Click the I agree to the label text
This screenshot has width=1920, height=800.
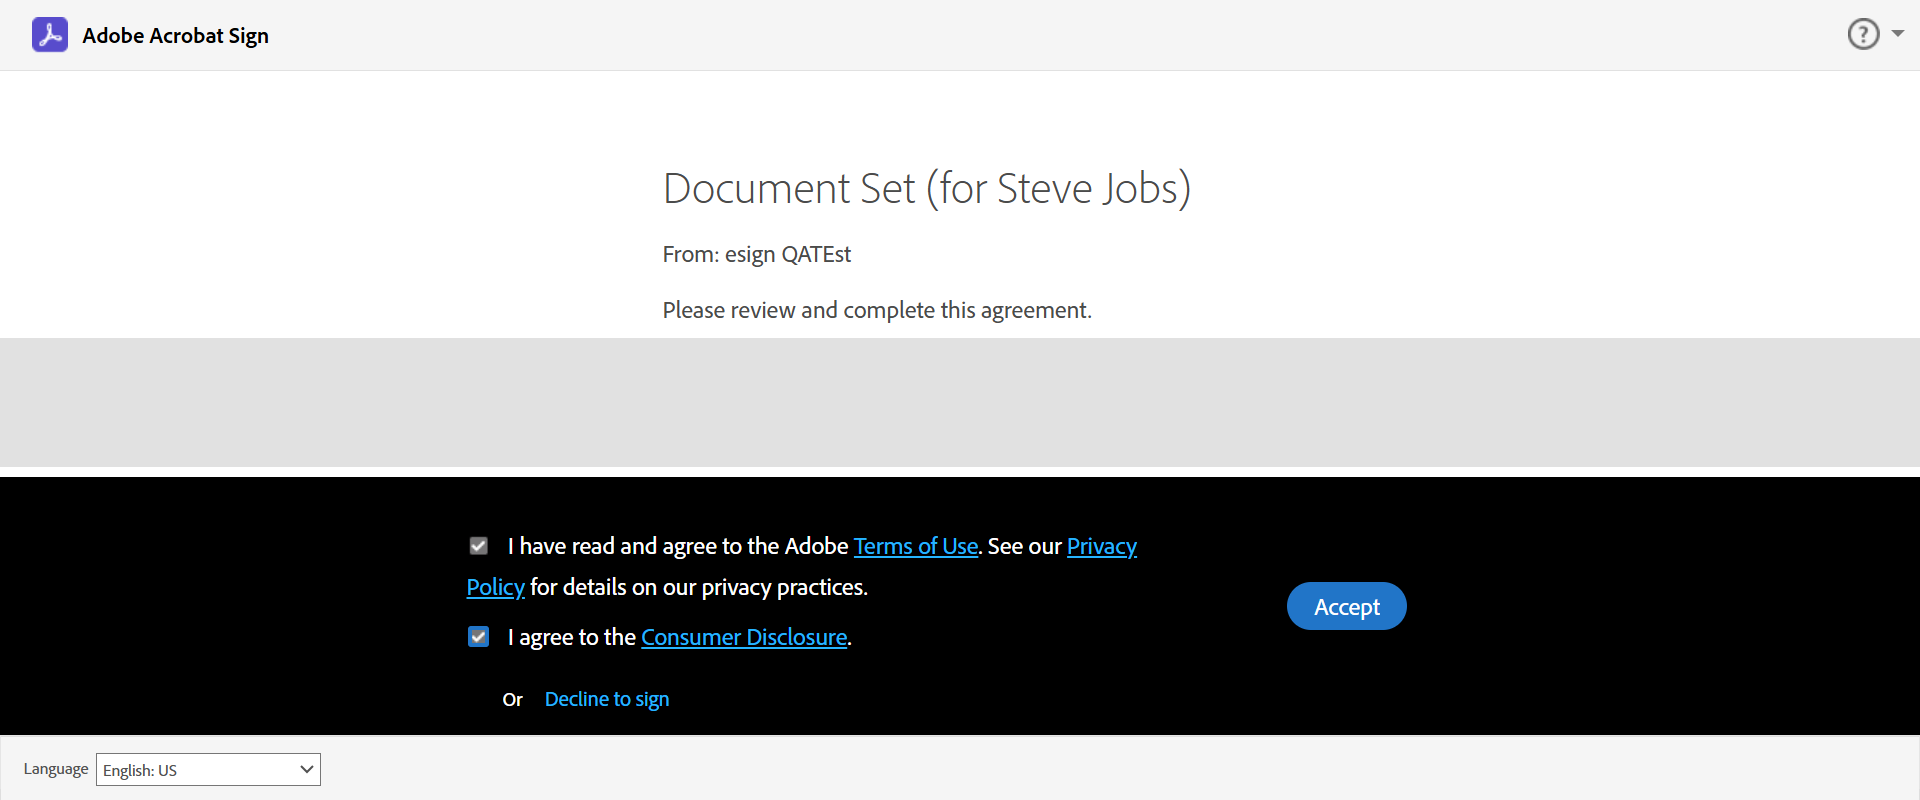pyautogui.click(x=571, y=637)
